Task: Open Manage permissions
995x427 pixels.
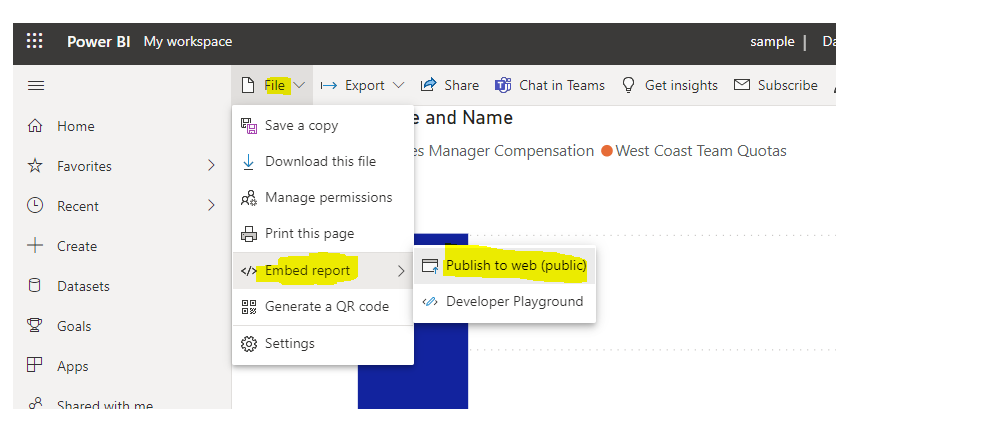Action: (x=323, y=198)
